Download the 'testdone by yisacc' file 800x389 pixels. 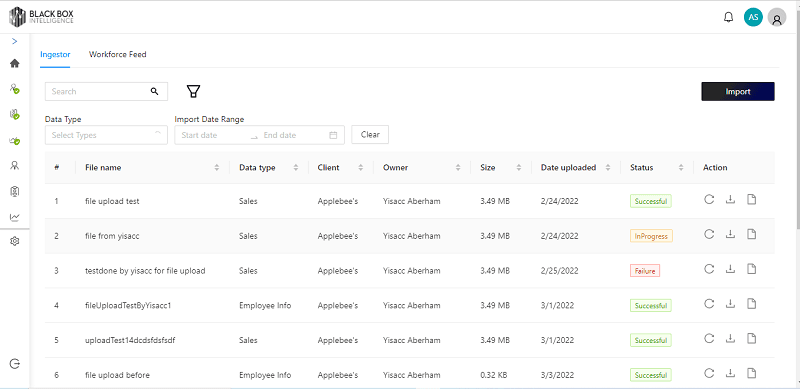pos(730,269)
